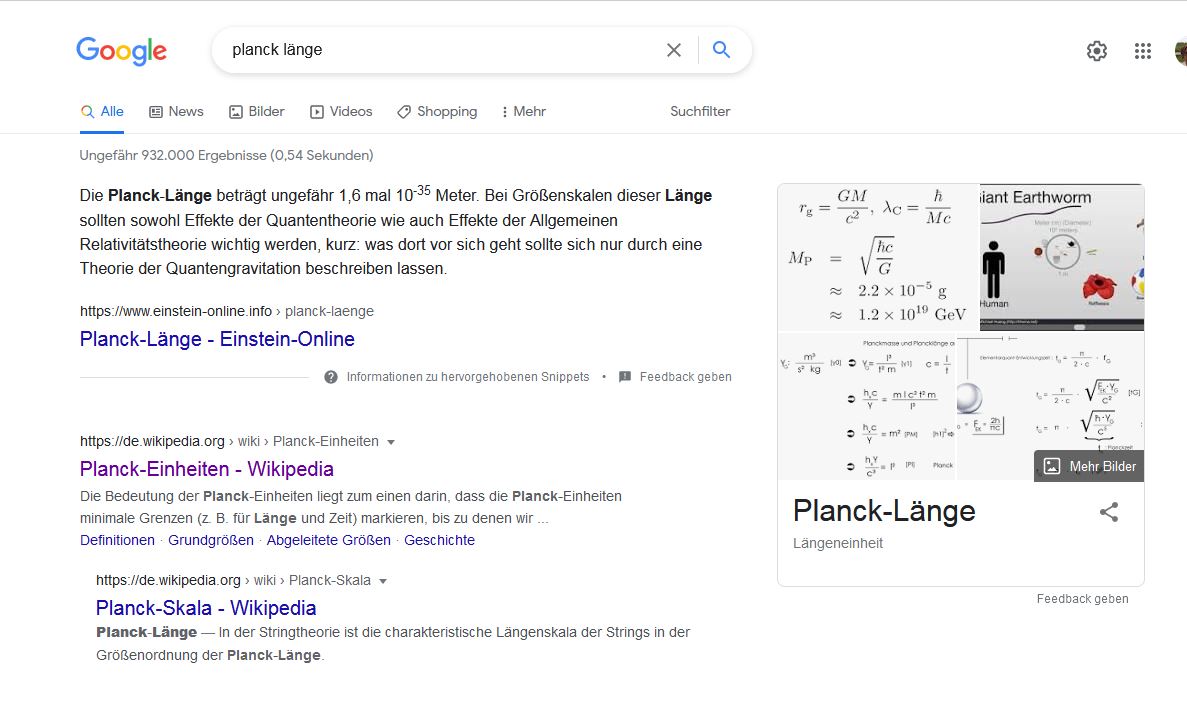Switch to the Bilder tab
This screenshot has width=1187, height=710.
click(x=257, y=112)
